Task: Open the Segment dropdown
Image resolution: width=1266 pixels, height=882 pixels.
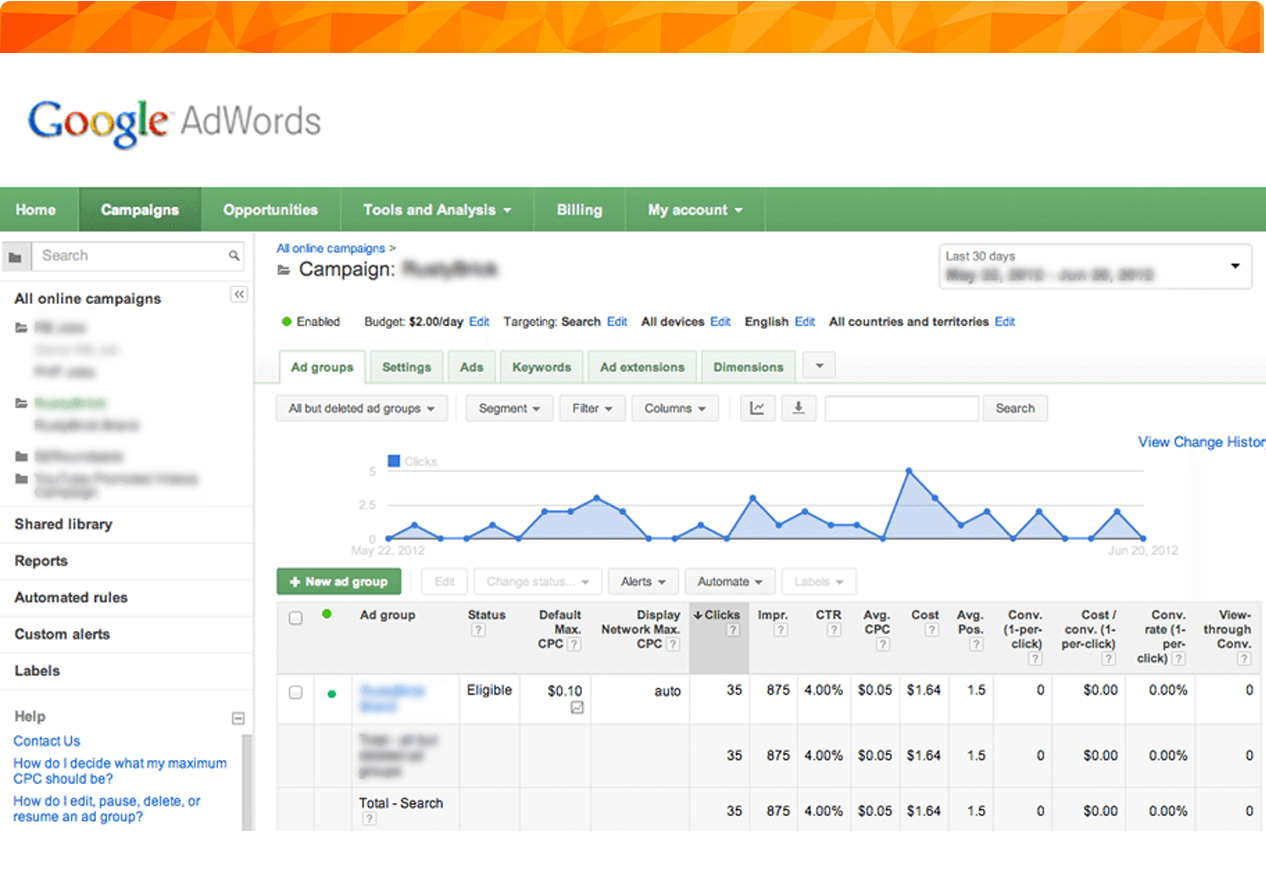Action: [x=509, y=408]
